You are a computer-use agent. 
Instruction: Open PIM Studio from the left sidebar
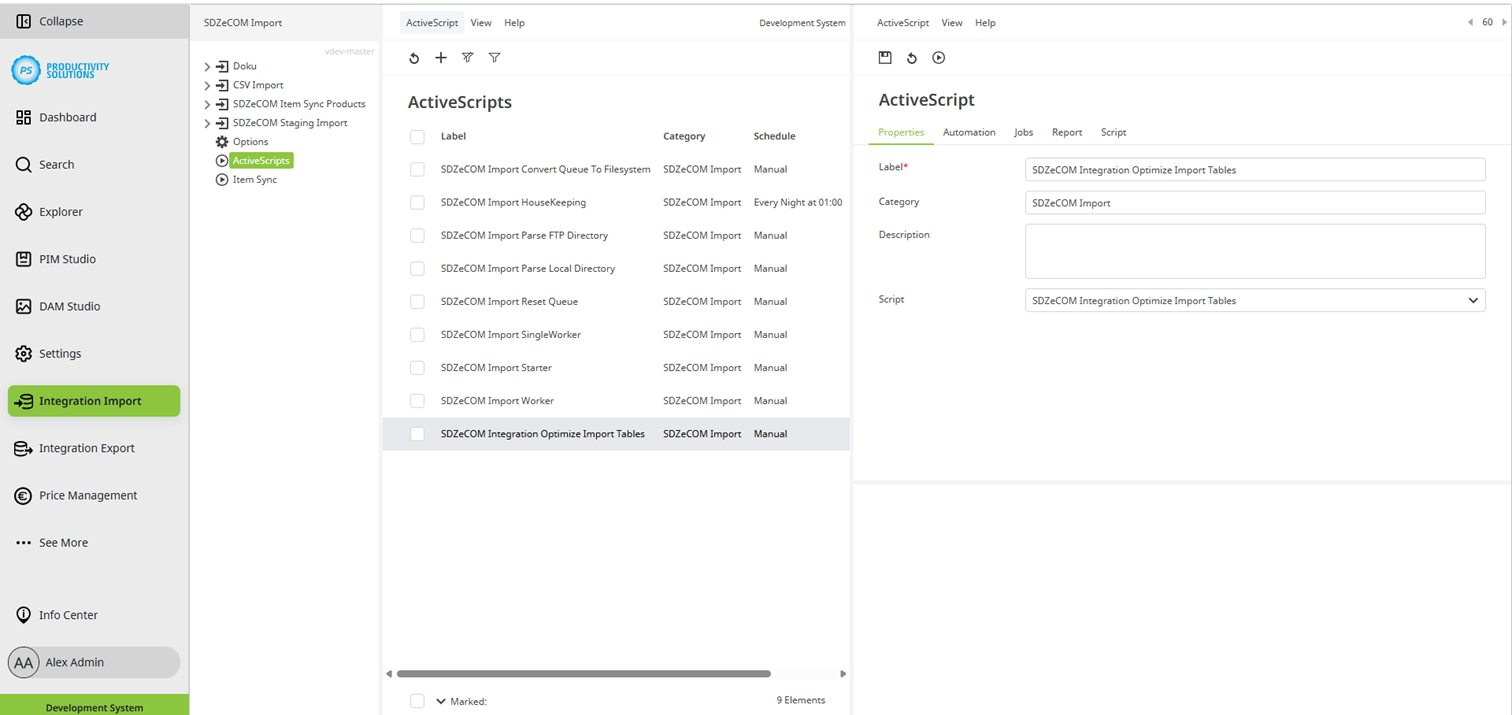[67, 258]
